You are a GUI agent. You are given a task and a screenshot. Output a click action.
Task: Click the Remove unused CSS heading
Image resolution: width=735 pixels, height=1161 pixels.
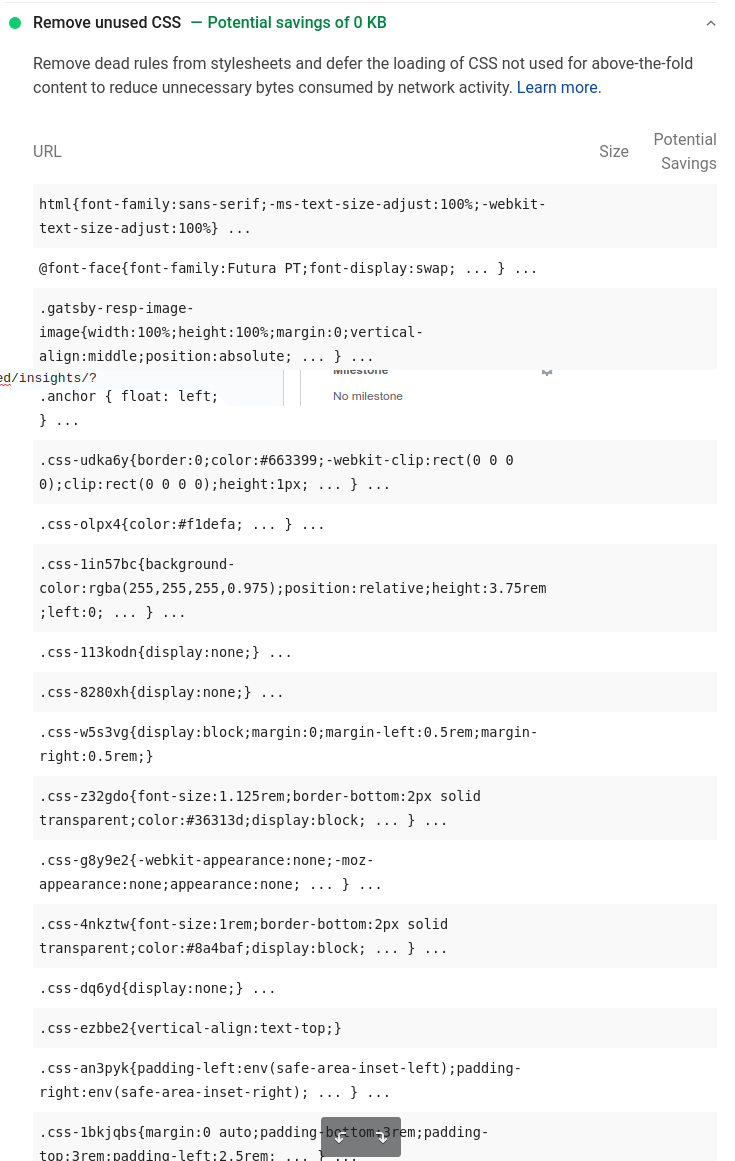point(106,22)
